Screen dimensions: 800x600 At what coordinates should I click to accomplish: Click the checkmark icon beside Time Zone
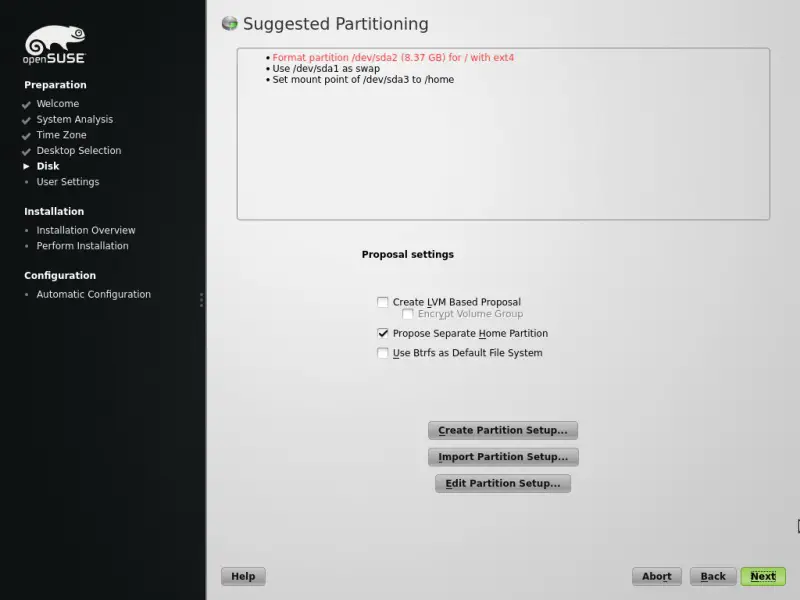click(26, 136)
